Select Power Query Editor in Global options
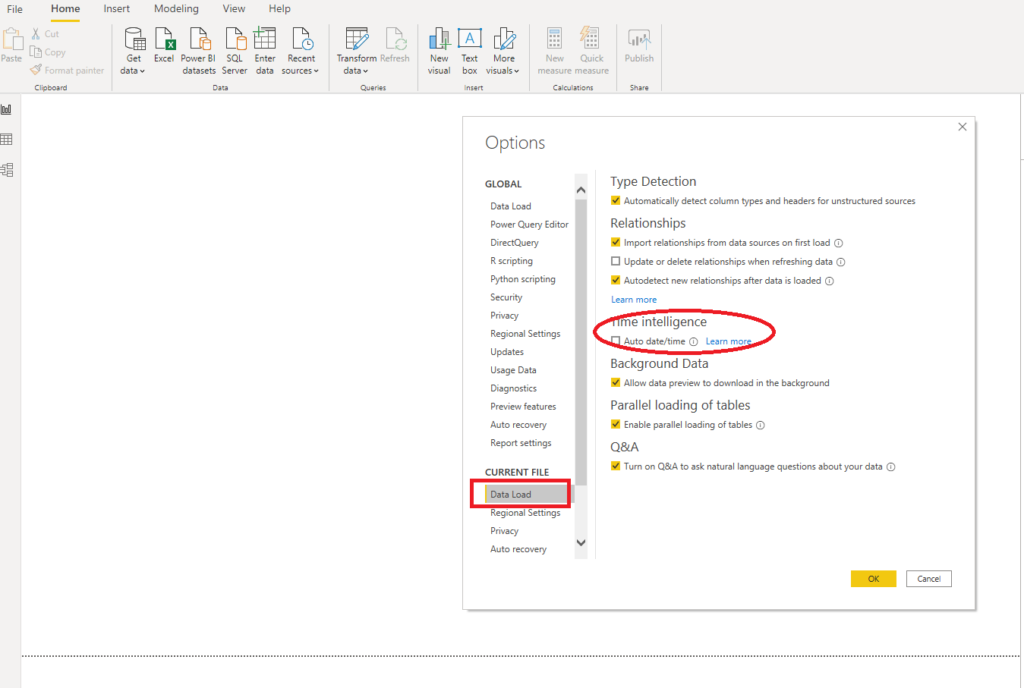The image size is (1024, 688). point(529,225)
